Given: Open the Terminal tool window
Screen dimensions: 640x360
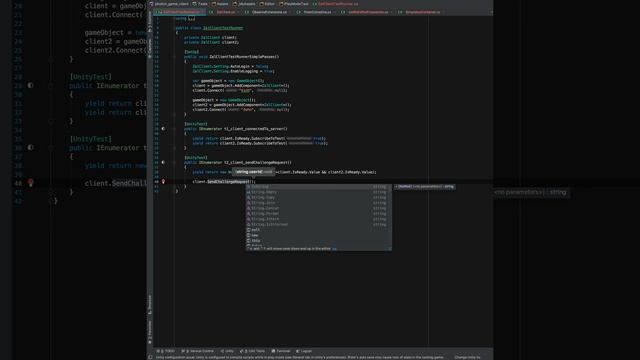Looking at the screenshot, I should pos(281,351).
